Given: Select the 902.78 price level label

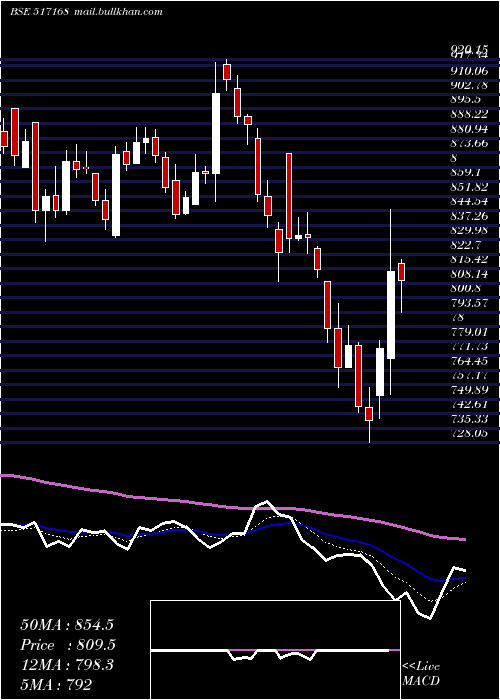Looking at the screenshot, I should (x=469, y=85).
